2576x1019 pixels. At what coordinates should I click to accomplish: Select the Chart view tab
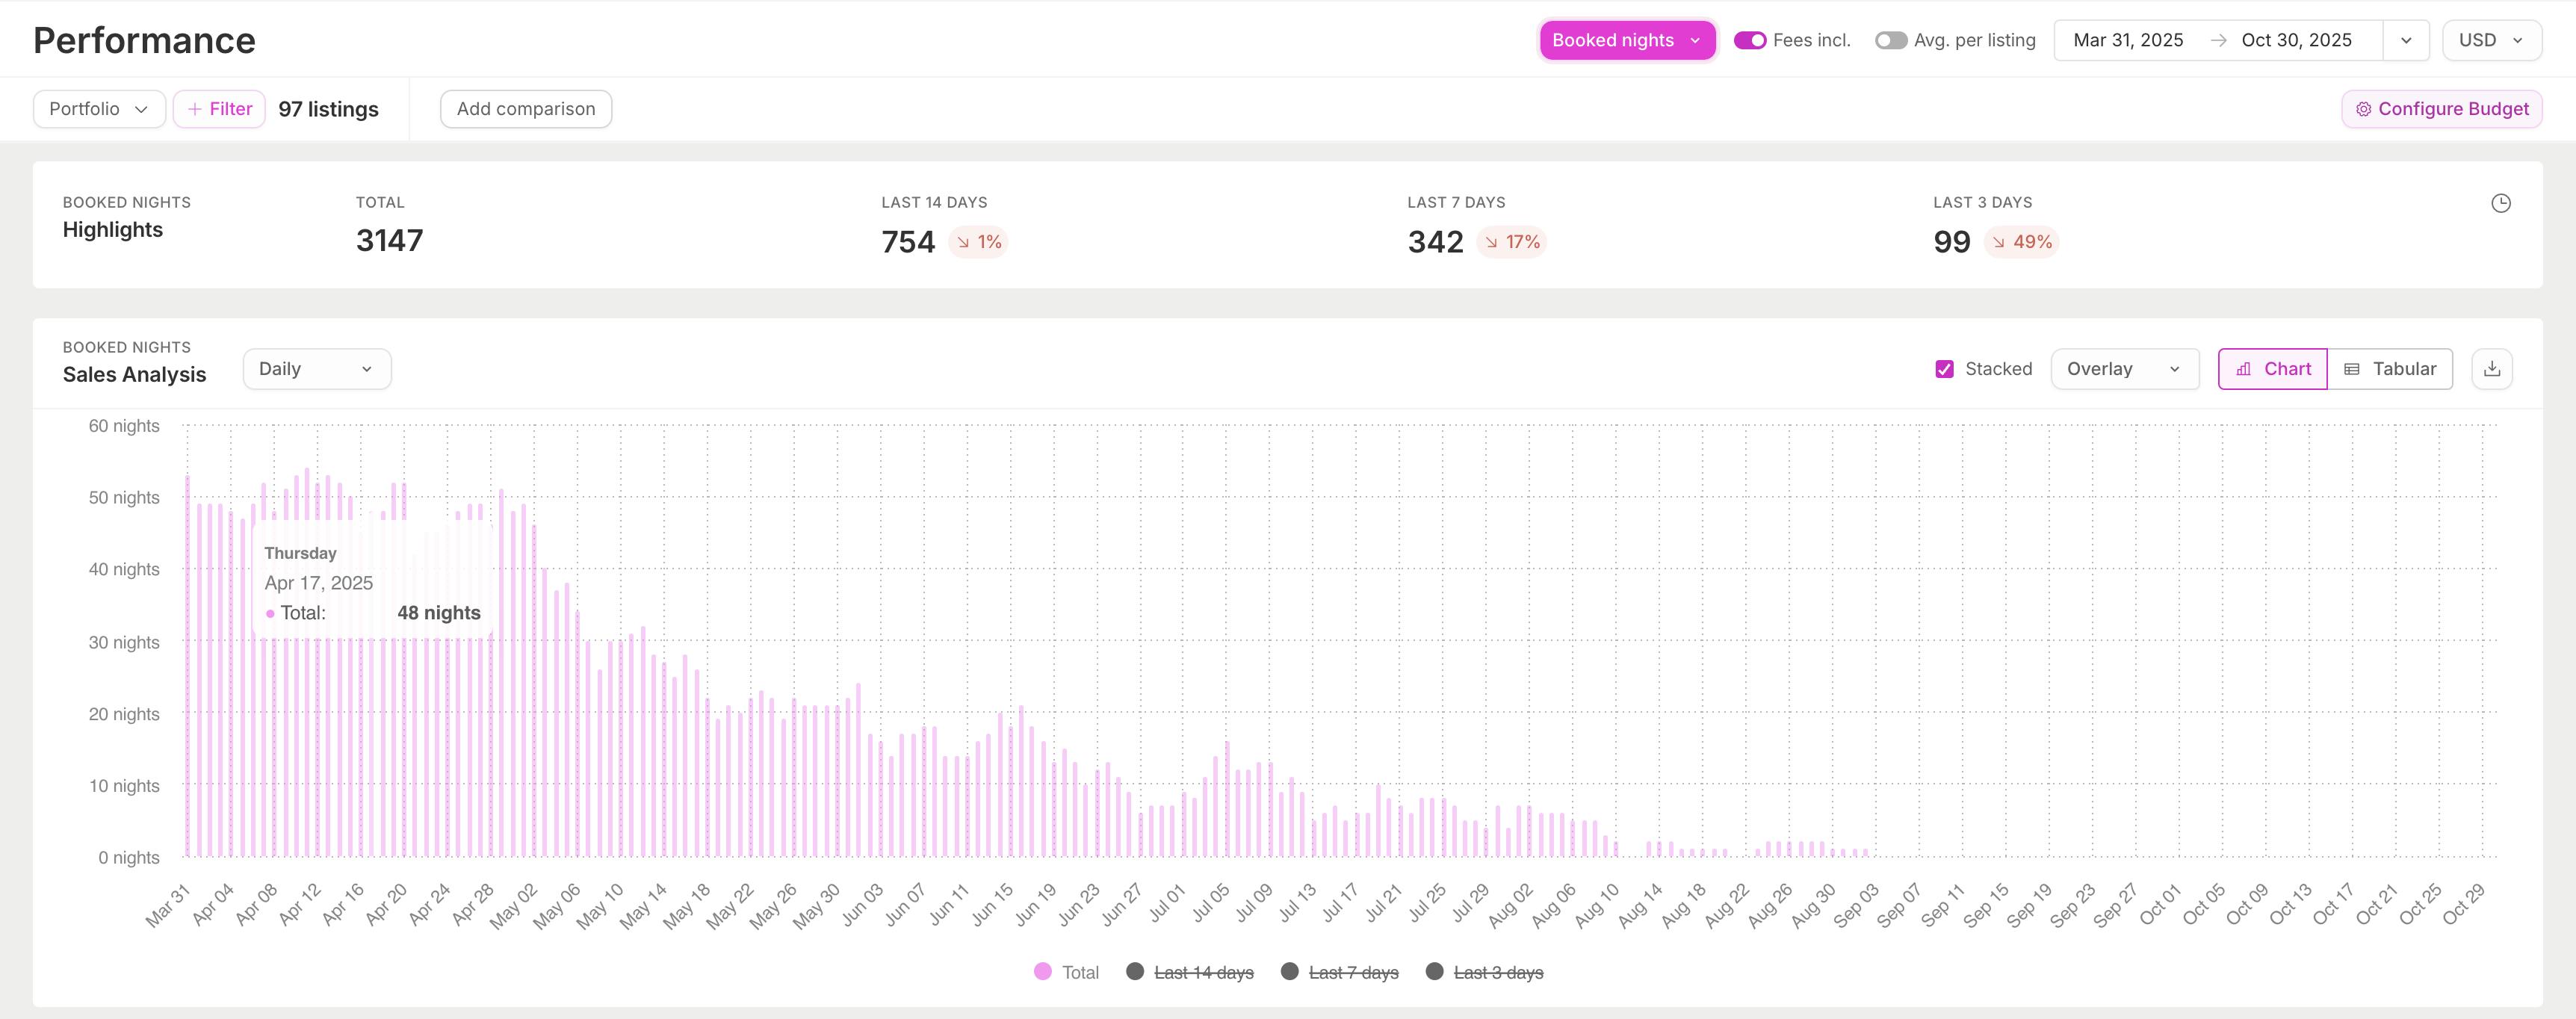click(x=2272, y=369)
